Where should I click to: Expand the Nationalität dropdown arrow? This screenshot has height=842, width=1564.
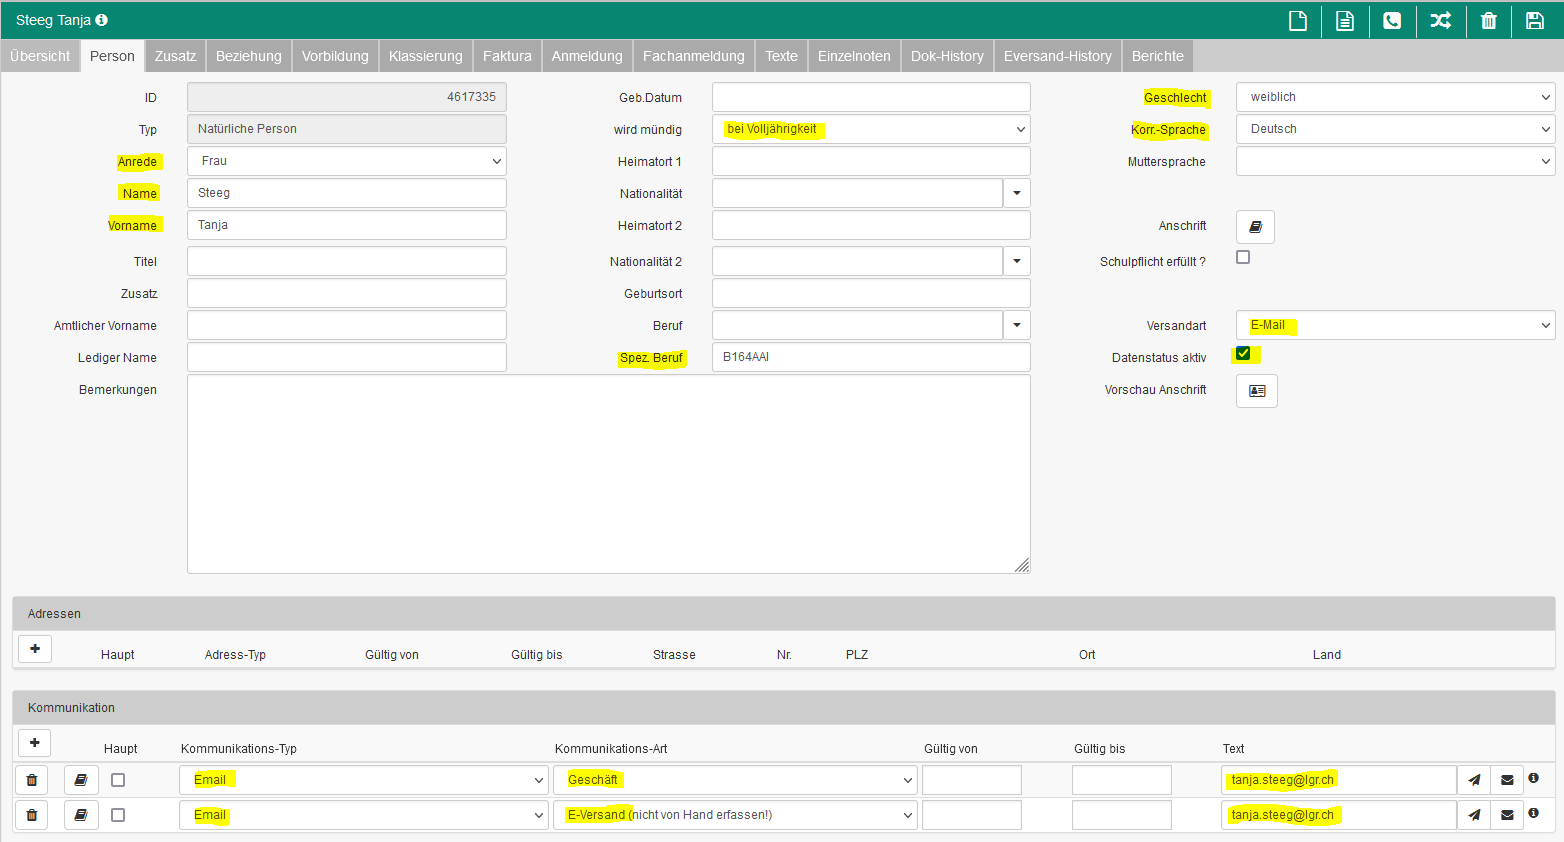[1017, 193]
